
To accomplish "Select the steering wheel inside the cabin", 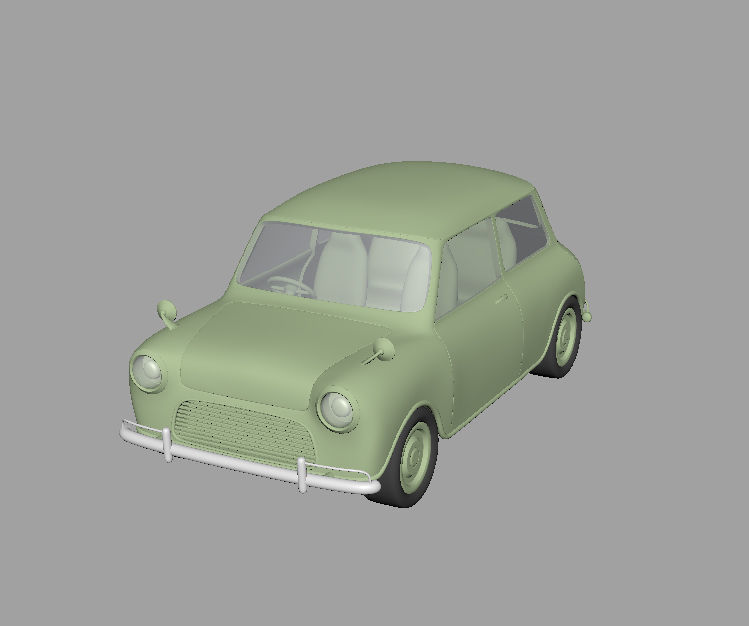I will pos(289,285).
